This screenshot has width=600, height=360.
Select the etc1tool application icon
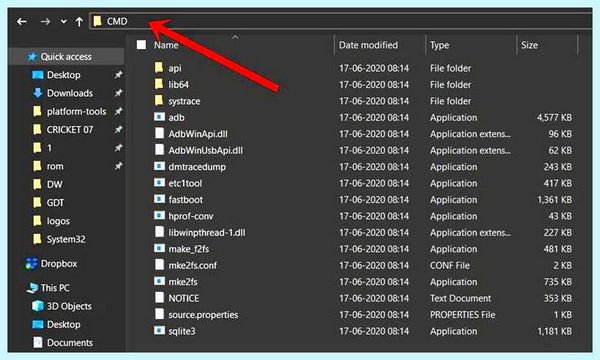[159, 182]
